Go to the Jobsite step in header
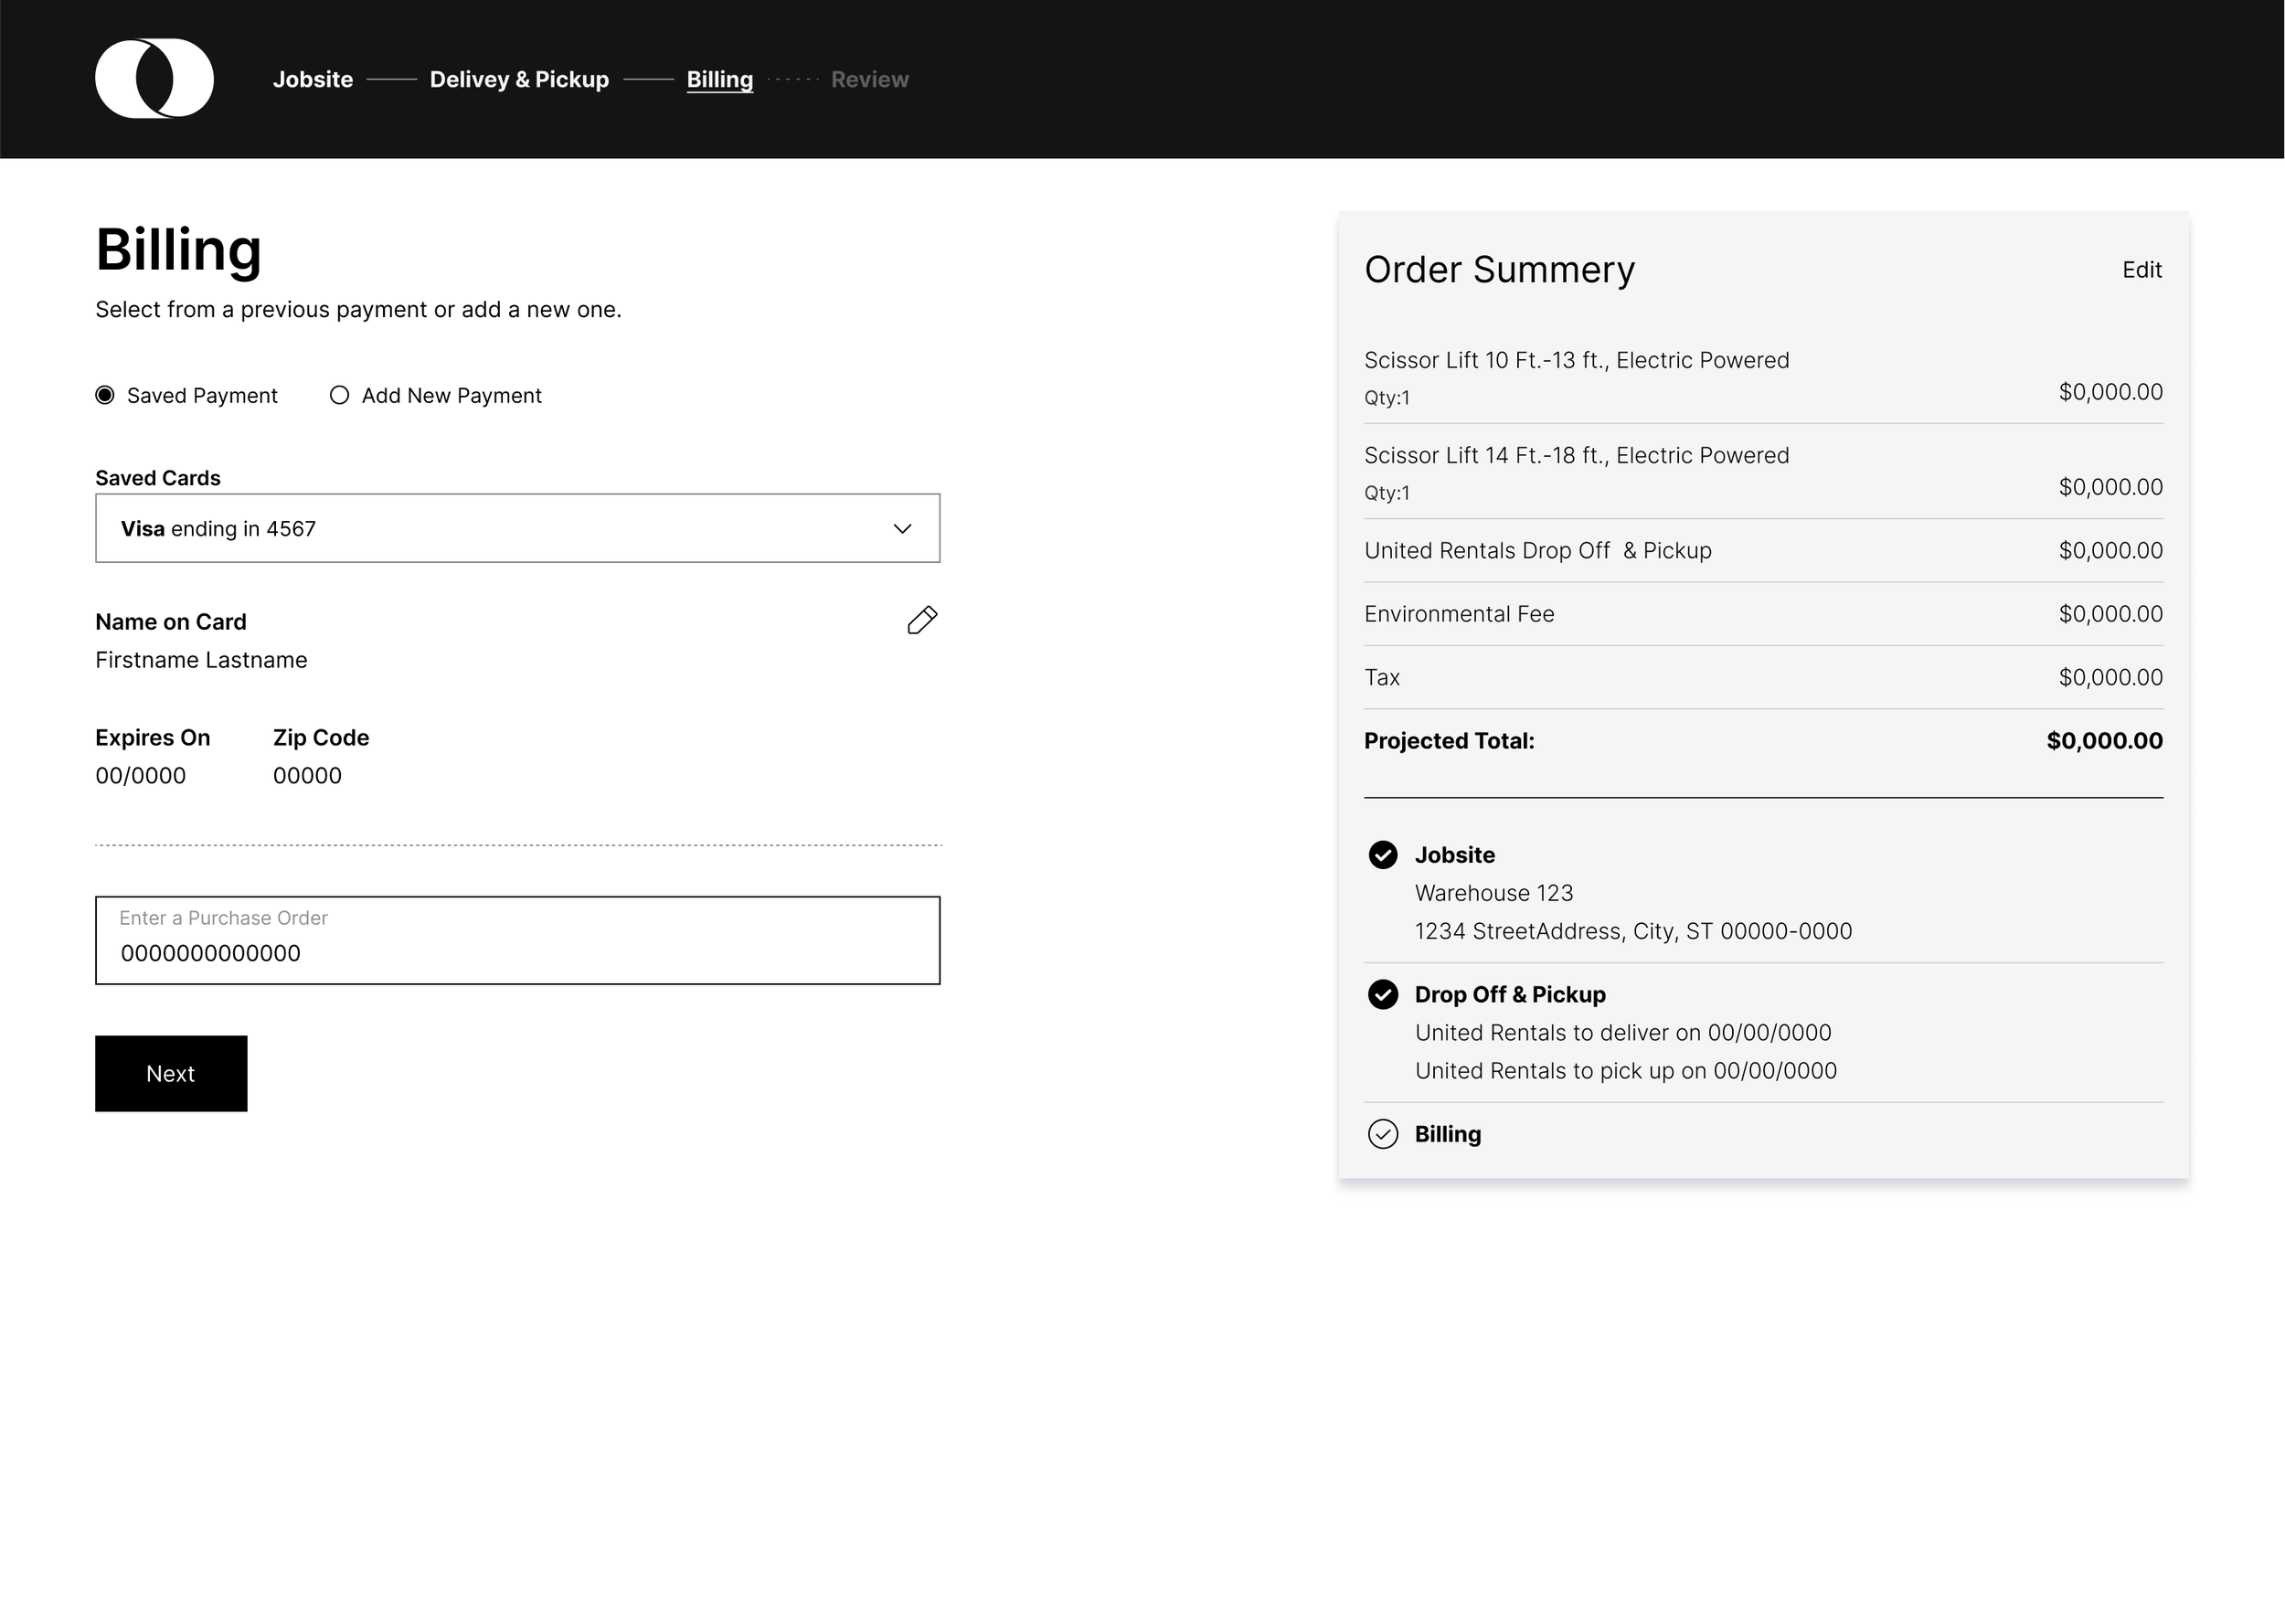The image size is (2285, 1624). click(x=313, y=80)
